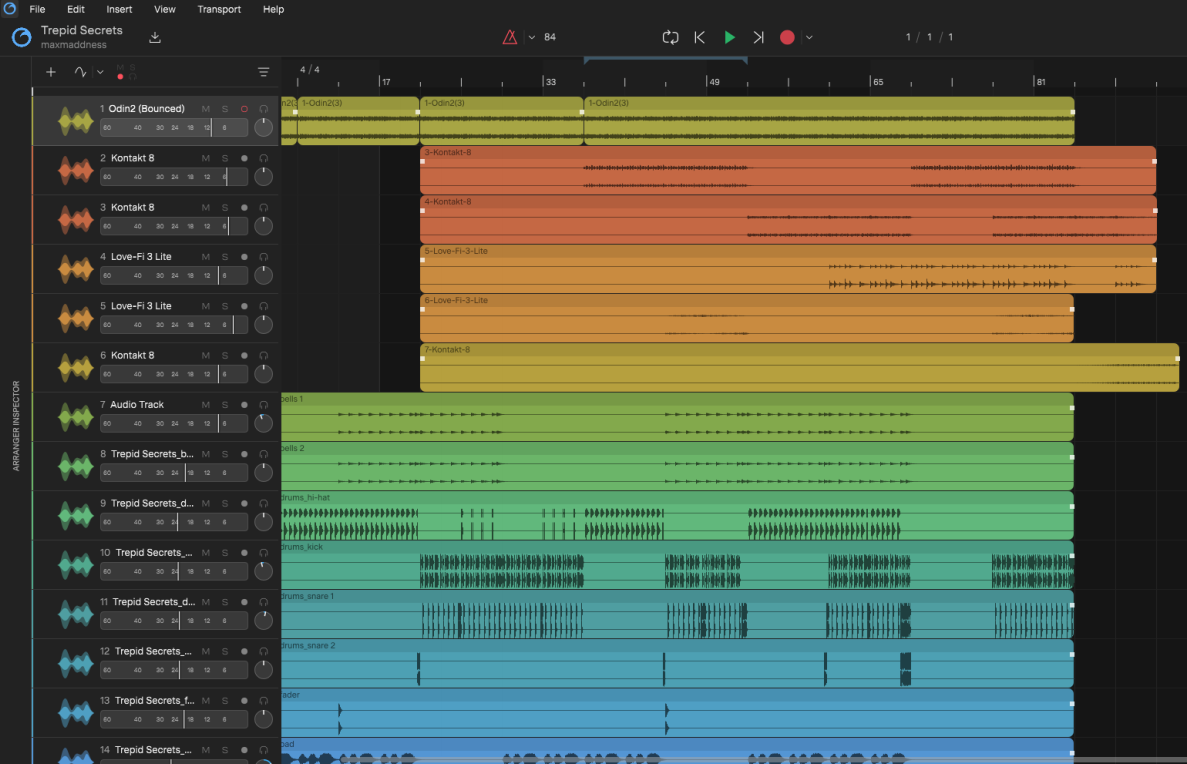The height and width of the screenshot is (764, 1187).
Task: Start playback with the green play button
Action: (x=729, y=37)
